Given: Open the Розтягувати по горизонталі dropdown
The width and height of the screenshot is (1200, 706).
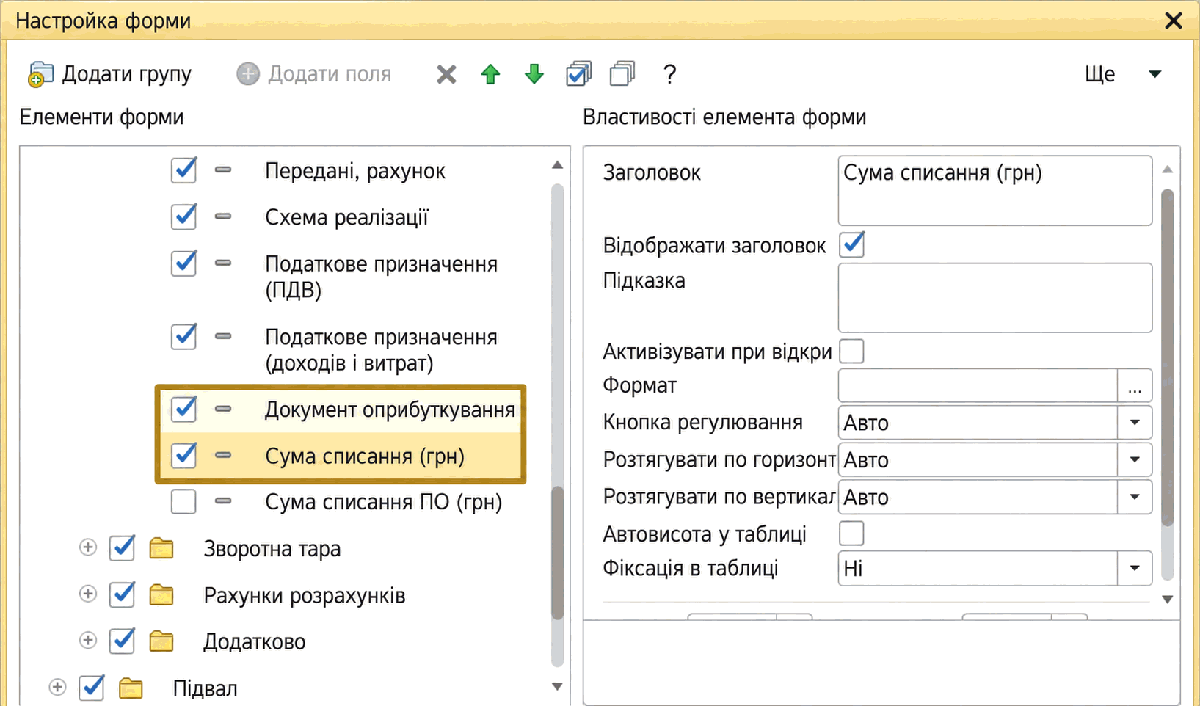Looking at the screenshot, I should click(x=1134, y=460).
